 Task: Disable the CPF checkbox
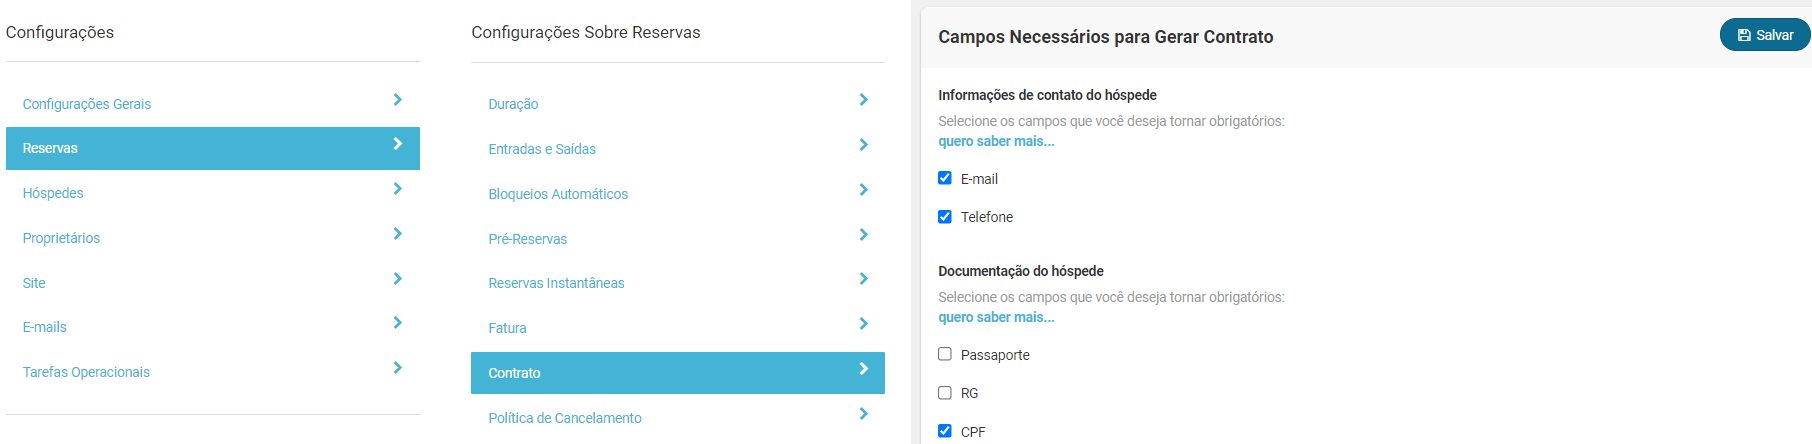point(945,431)
